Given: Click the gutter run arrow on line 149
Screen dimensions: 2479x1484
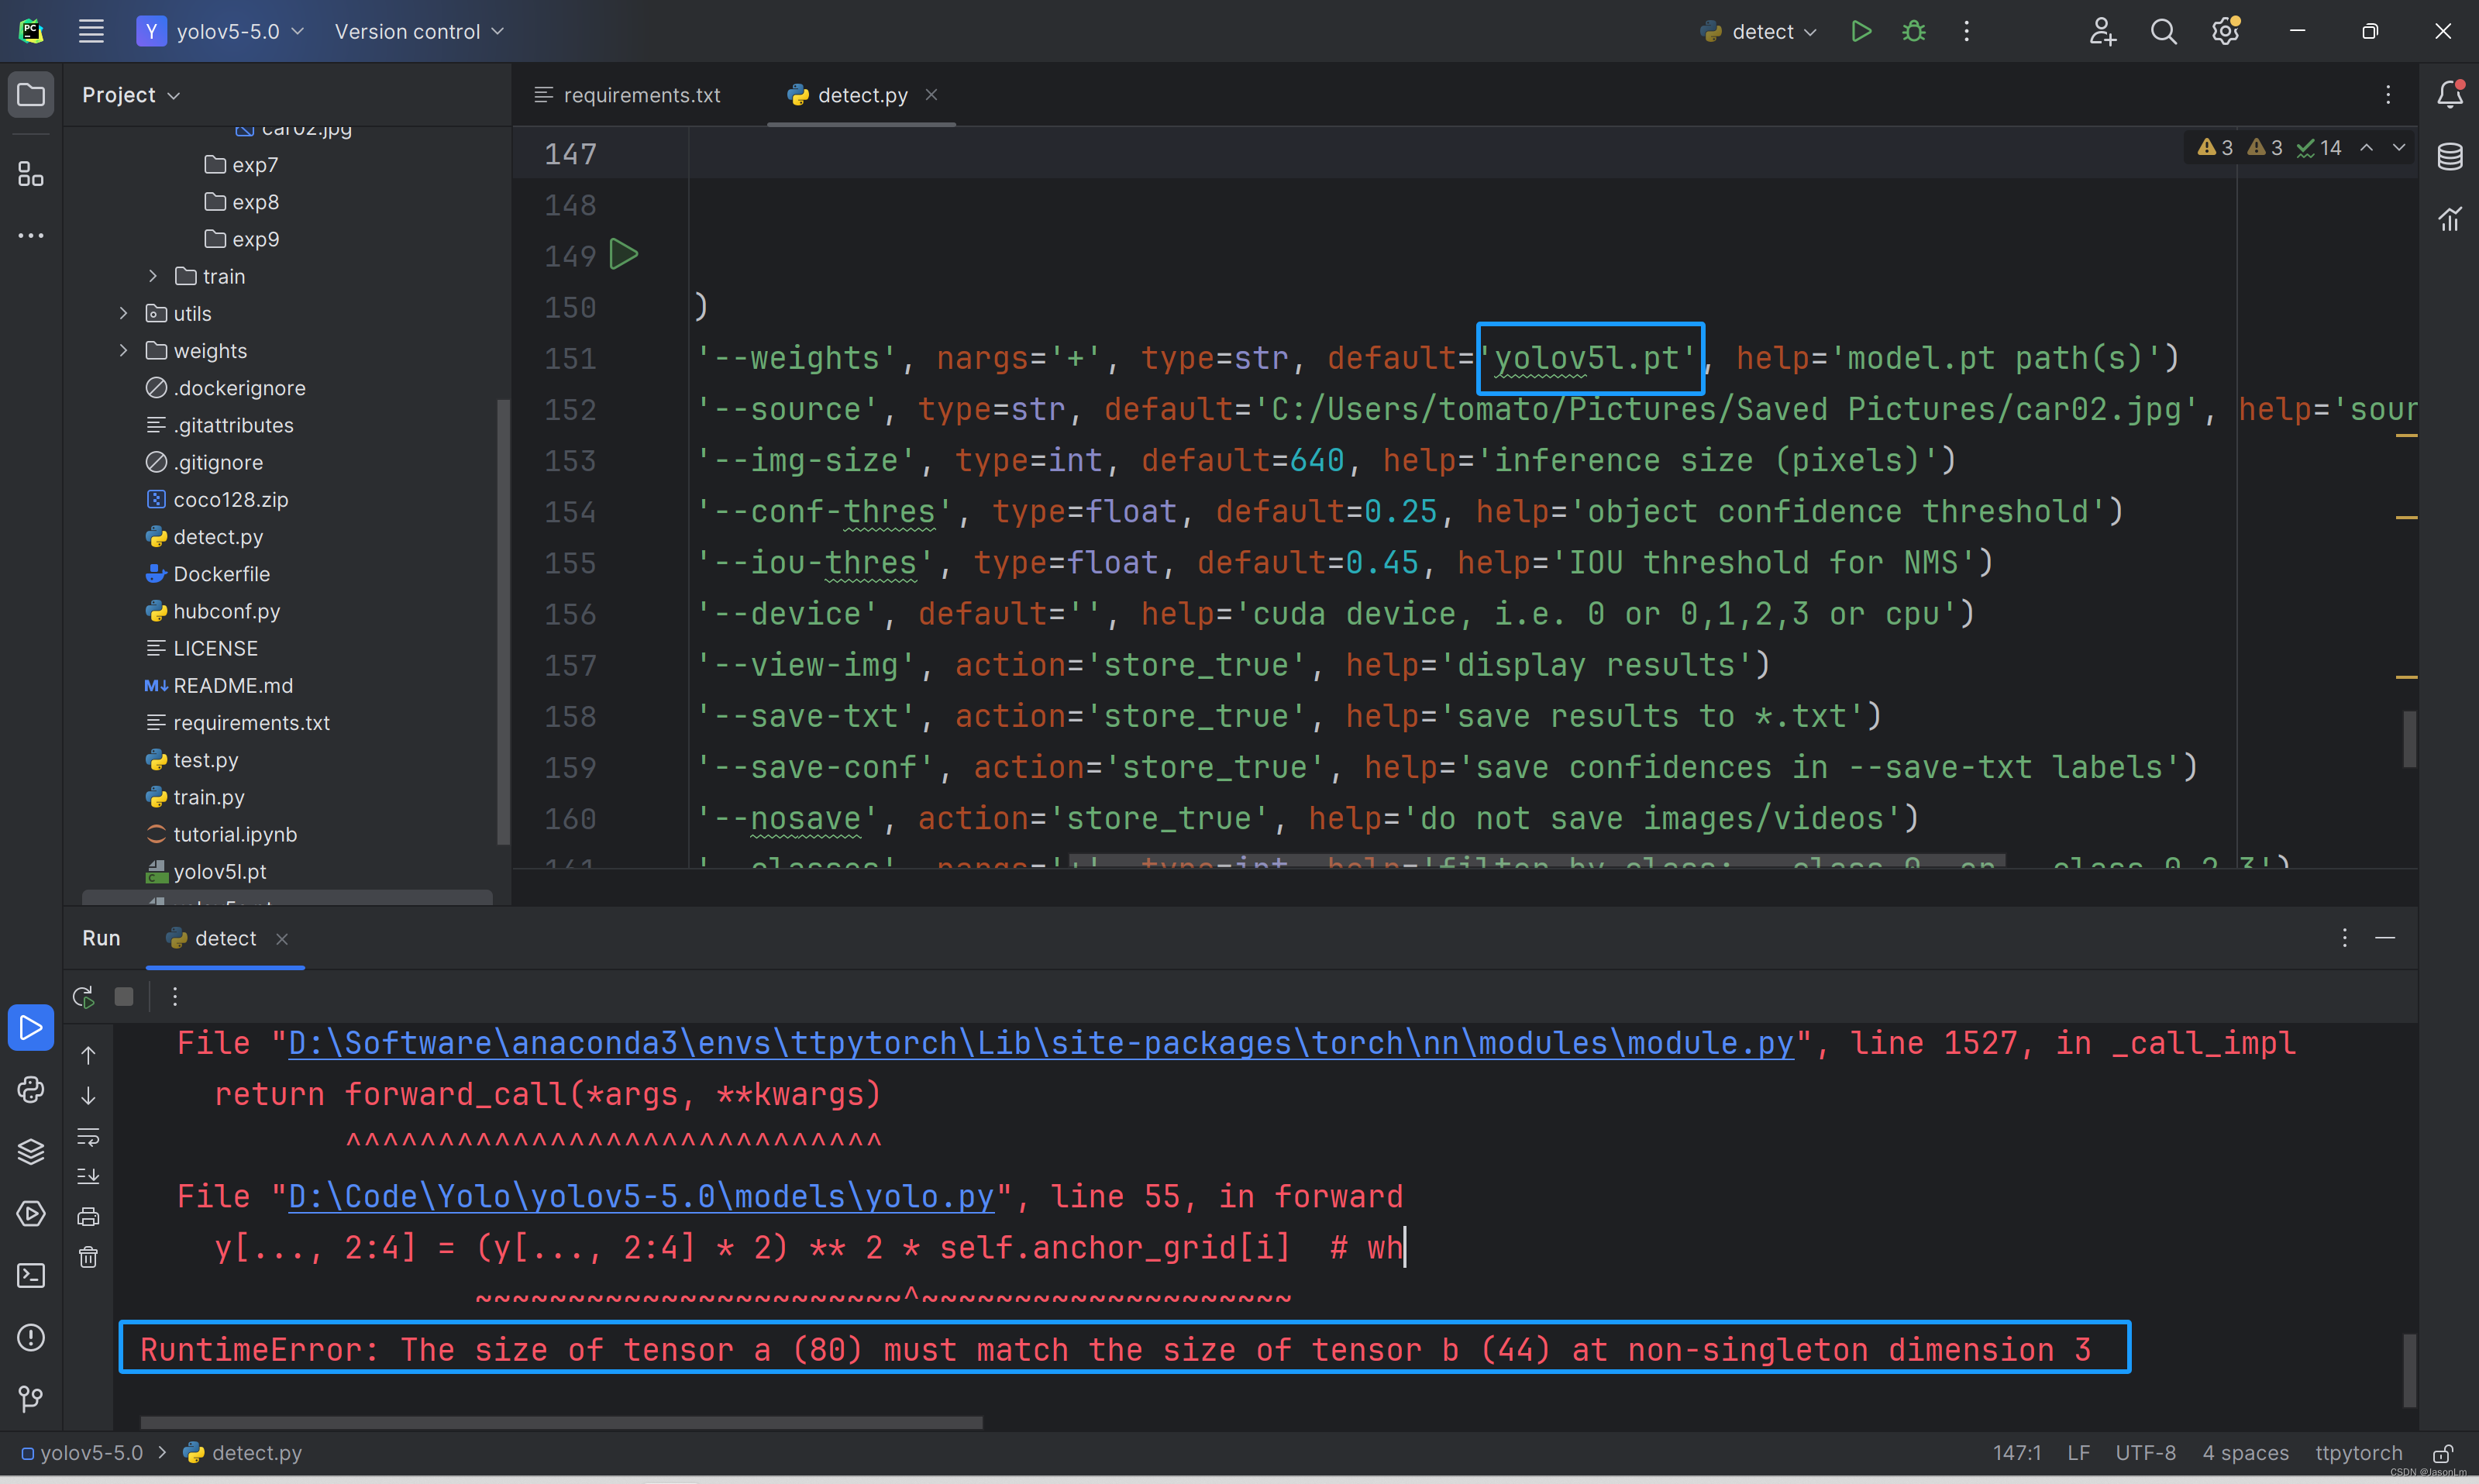Looking at the screenshot, I should click(623, 254).
